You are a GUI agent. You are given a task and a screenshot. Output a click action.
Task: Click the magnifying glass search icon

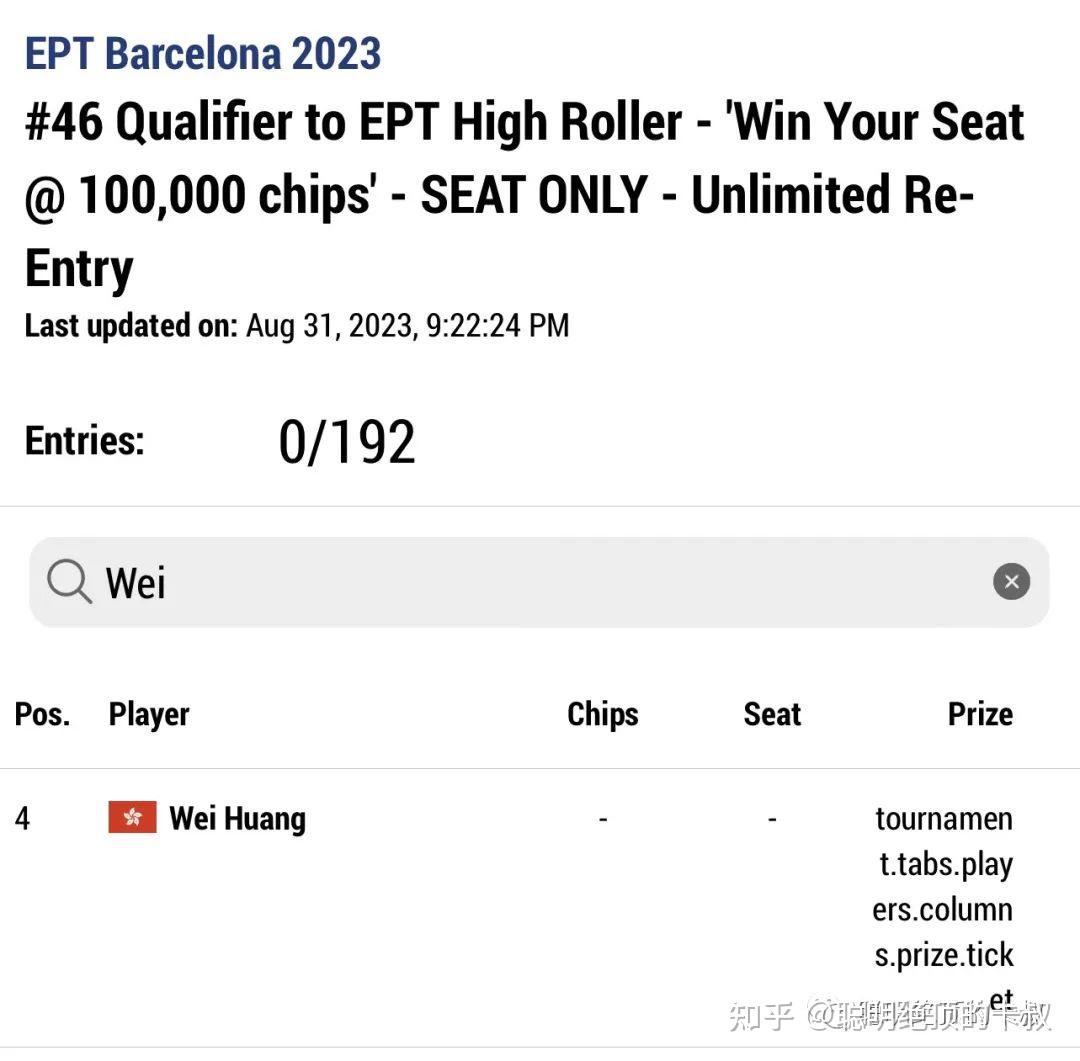(69, 581)
